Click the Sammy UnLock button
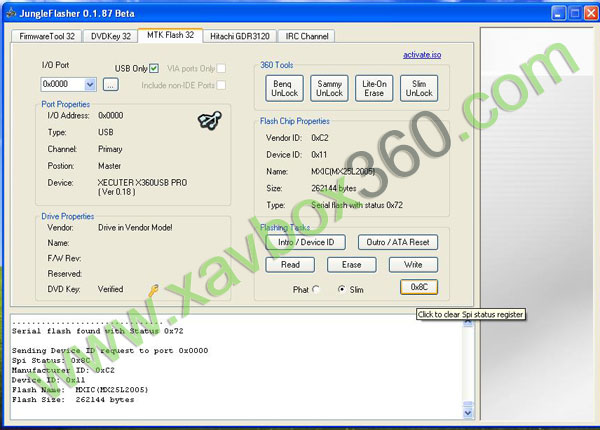 pyautogui.click(x=329, y=88)
